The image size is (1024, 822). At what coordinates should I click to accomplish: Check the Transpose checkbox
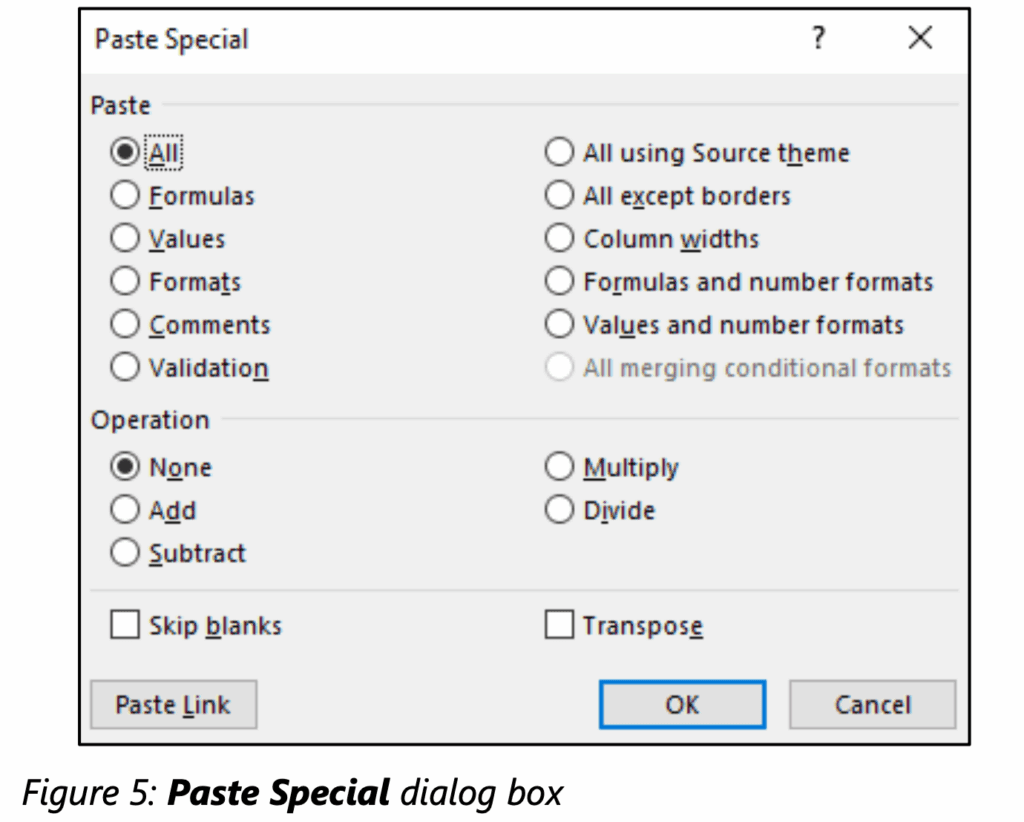point(559,626)
